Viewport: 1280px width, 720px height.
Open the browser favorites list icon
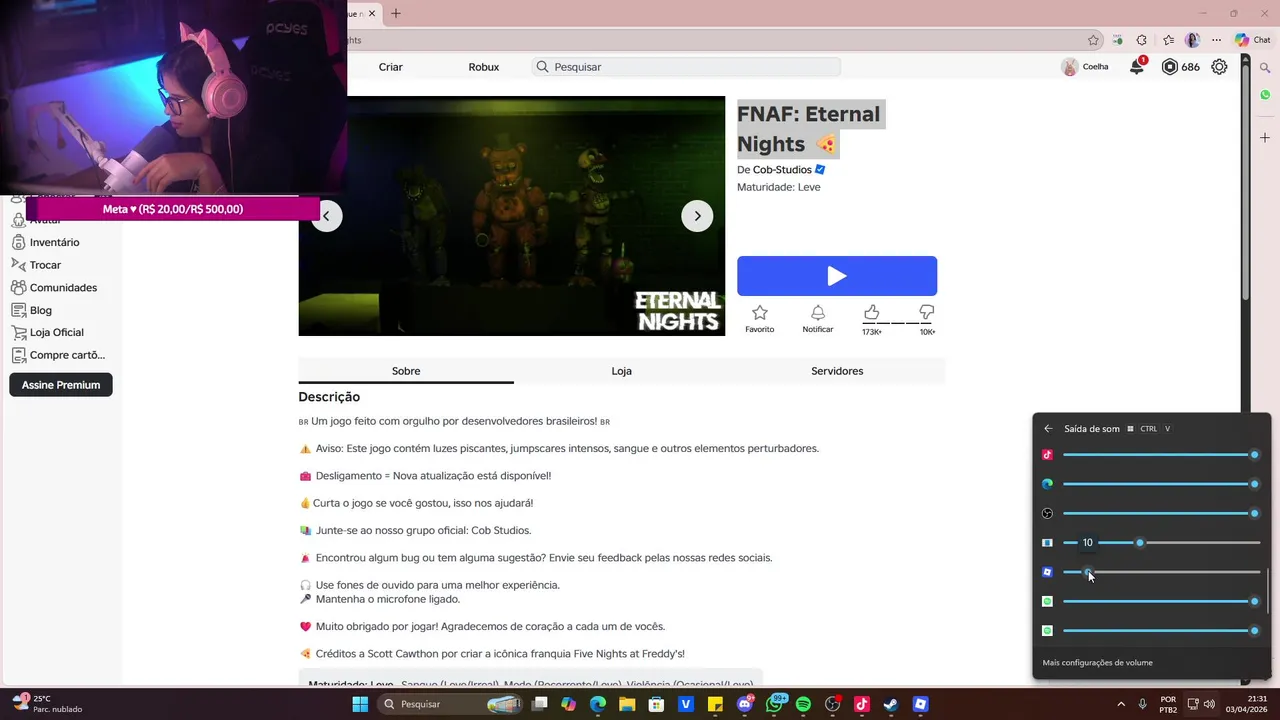pyautogui.click(x=1168, y=40)
